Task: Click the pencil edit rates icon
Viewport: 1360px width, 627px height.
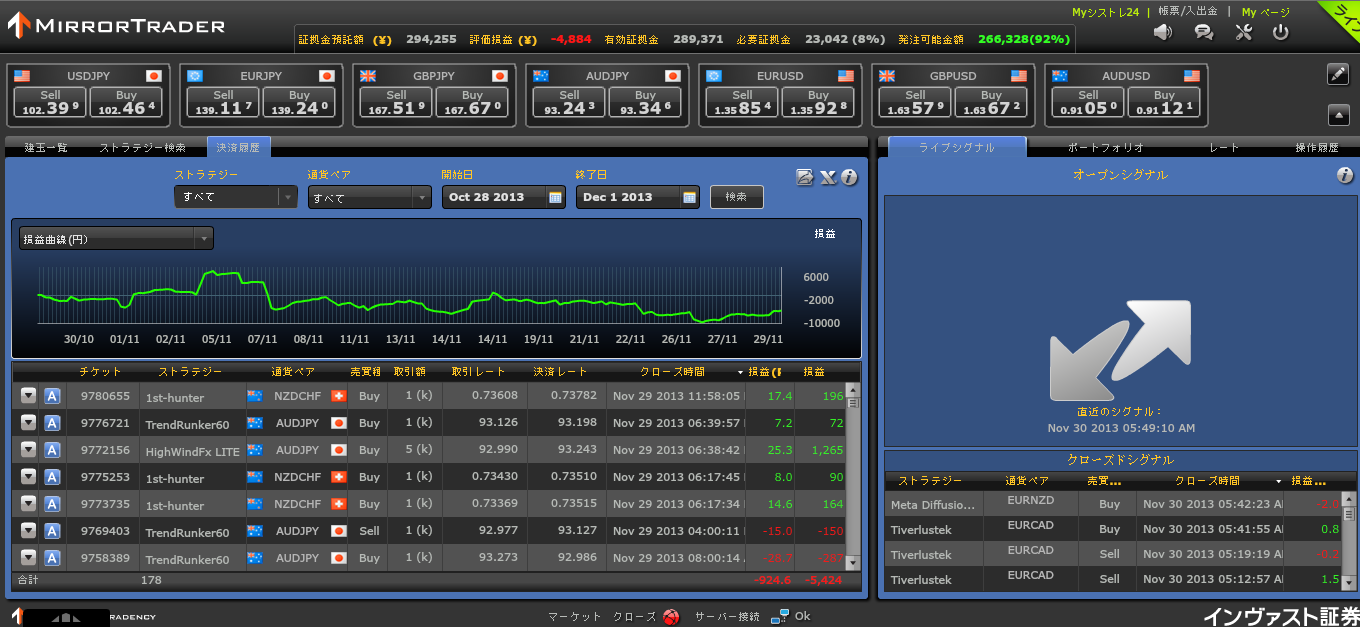Action: [1338, 74]
